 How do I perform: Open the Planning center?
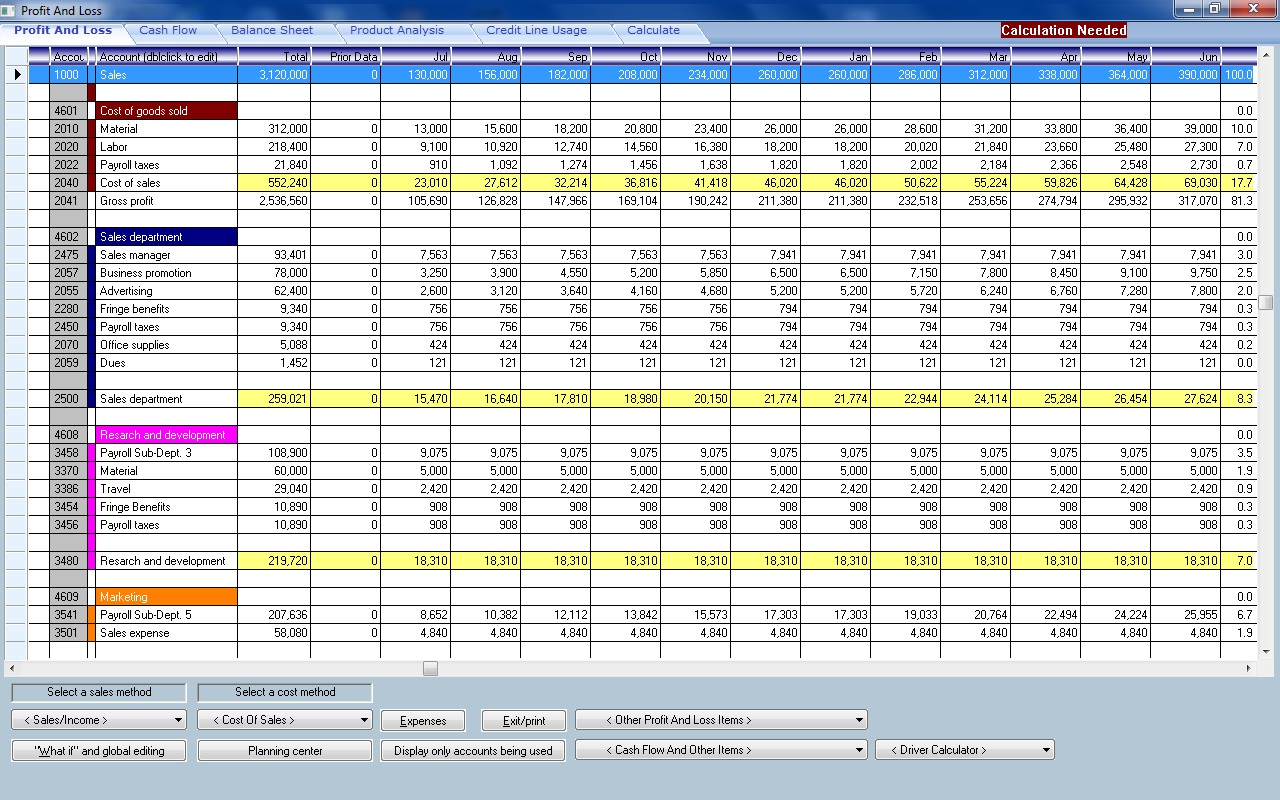point(284,749)
